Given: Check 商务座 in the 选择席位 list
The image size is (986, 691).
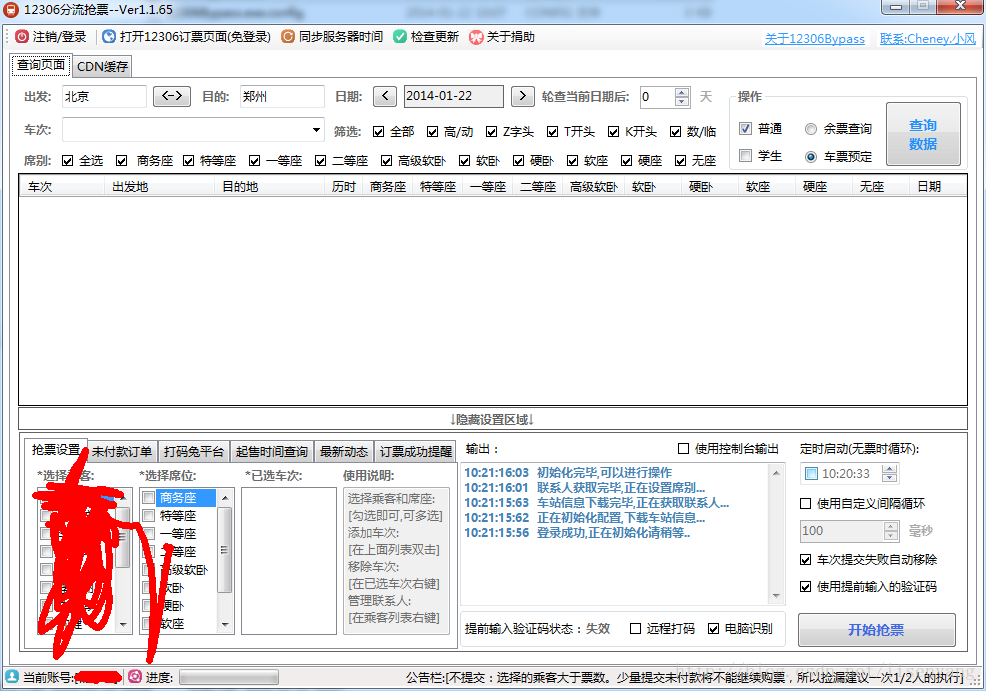Looking at the screenshot, I should [x=149, y=498].
